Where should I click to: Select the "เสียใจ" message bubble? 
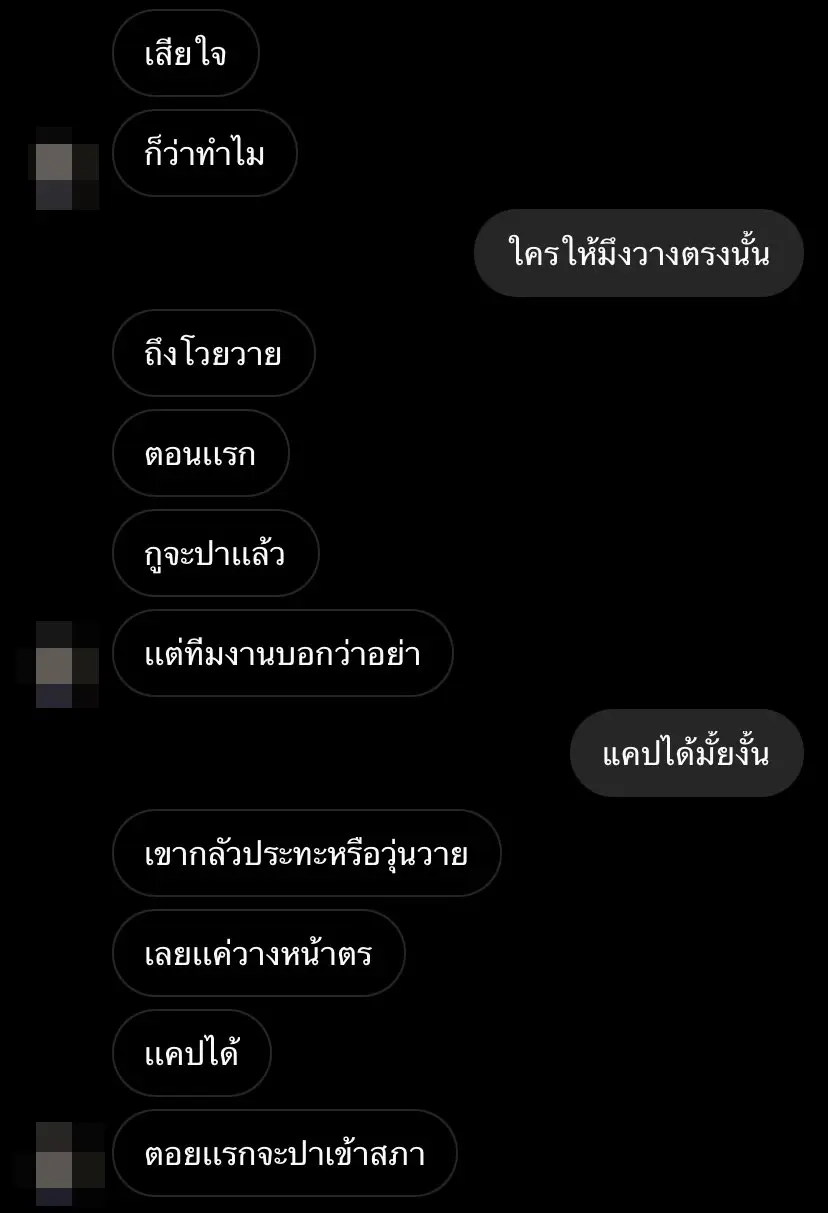coord(186,53)
